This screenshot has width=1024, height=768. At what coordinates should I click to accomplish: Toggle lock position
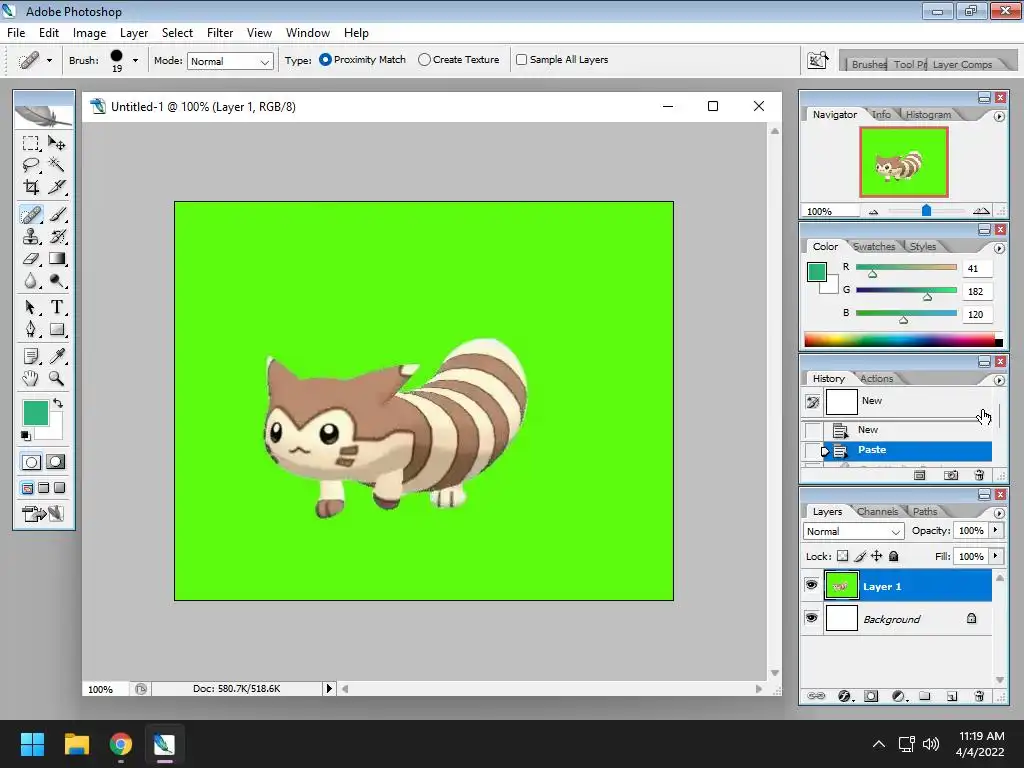tap(876, 556)
